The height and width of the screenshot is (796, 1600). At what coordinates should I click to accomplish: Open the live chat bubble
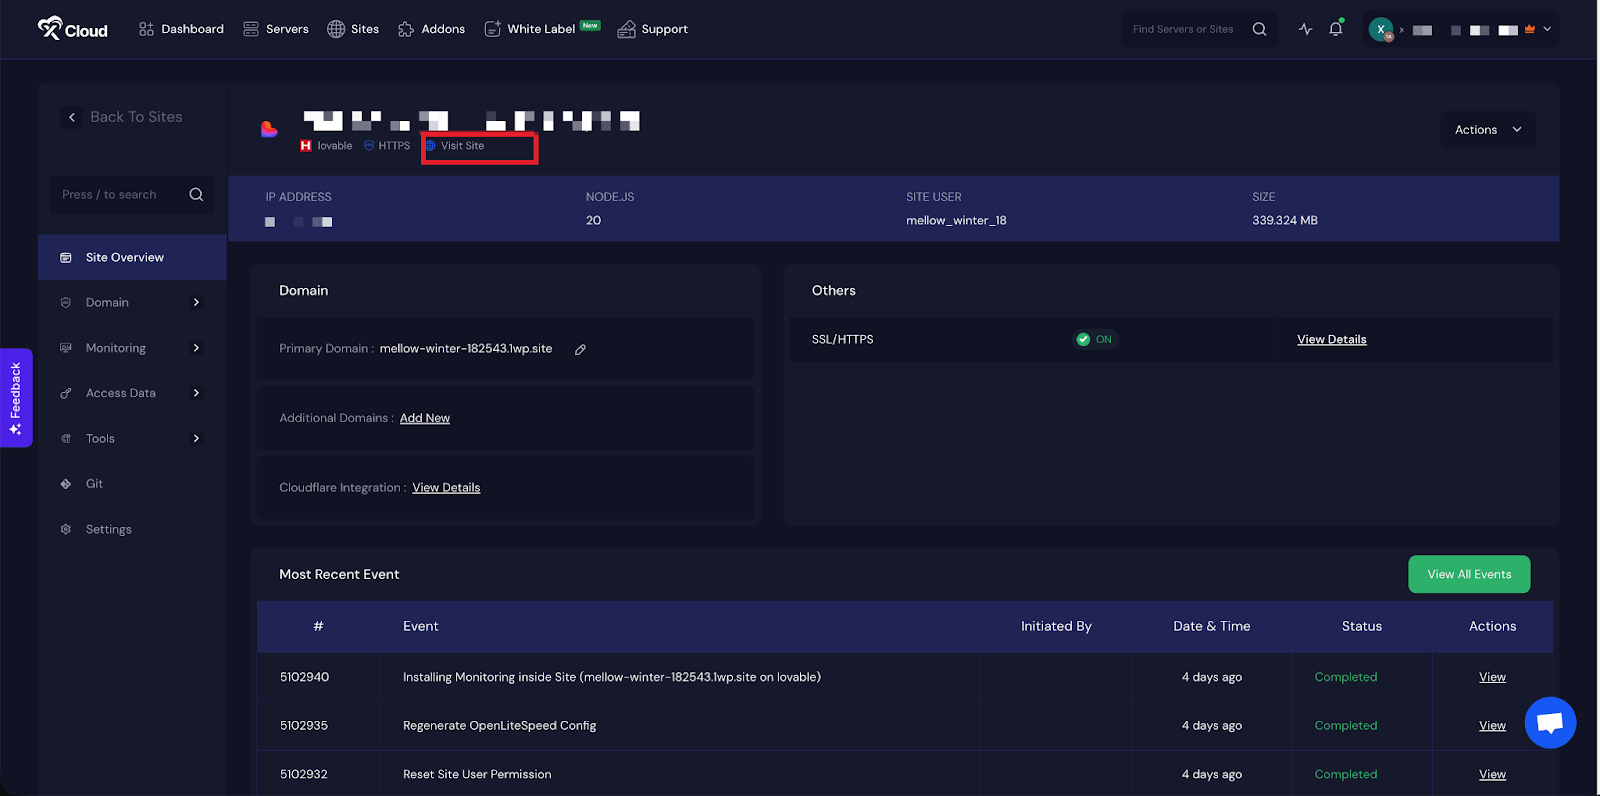(1550, 722)
